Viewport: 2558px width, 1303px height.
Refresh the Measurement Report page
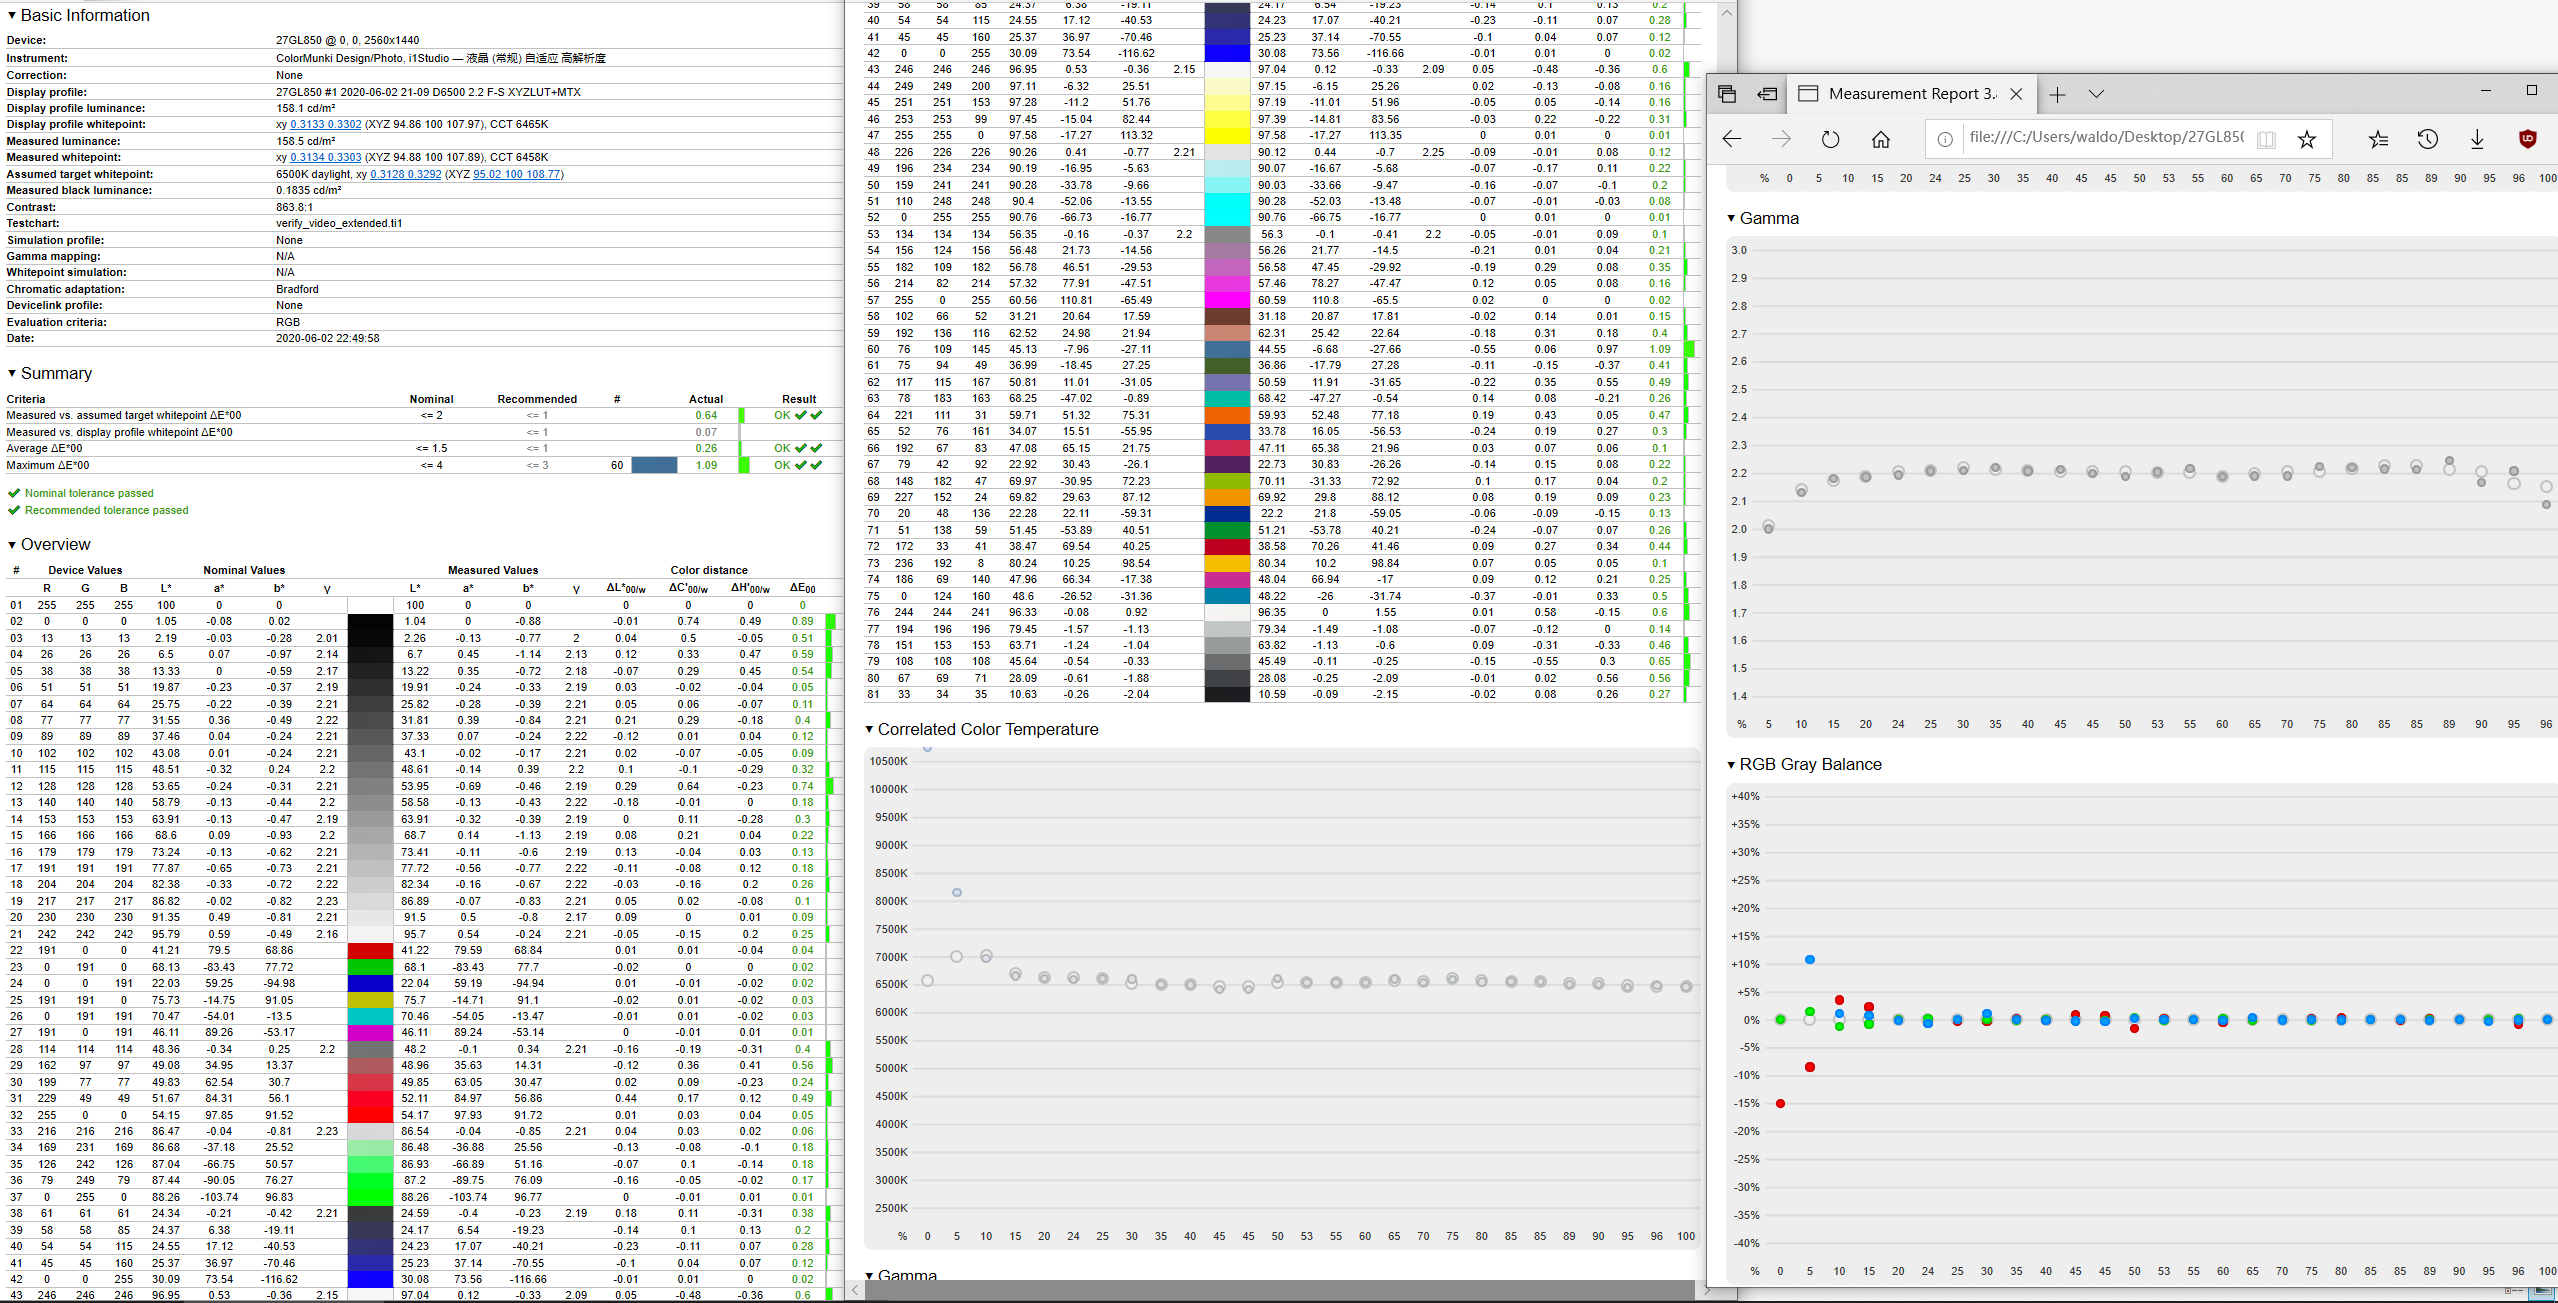click(1830, 139)
